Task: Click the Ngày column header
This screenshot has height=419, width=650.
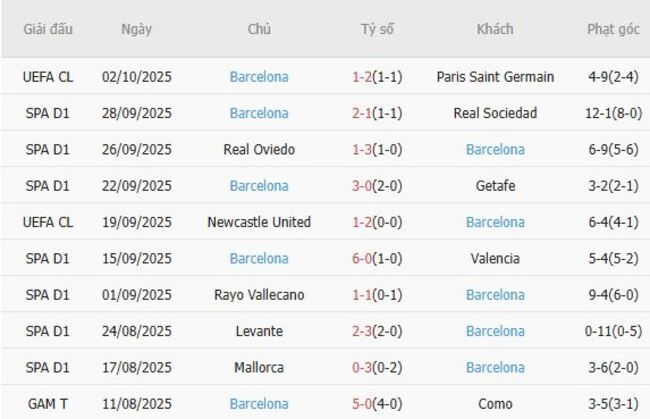Action: (136, 29)
